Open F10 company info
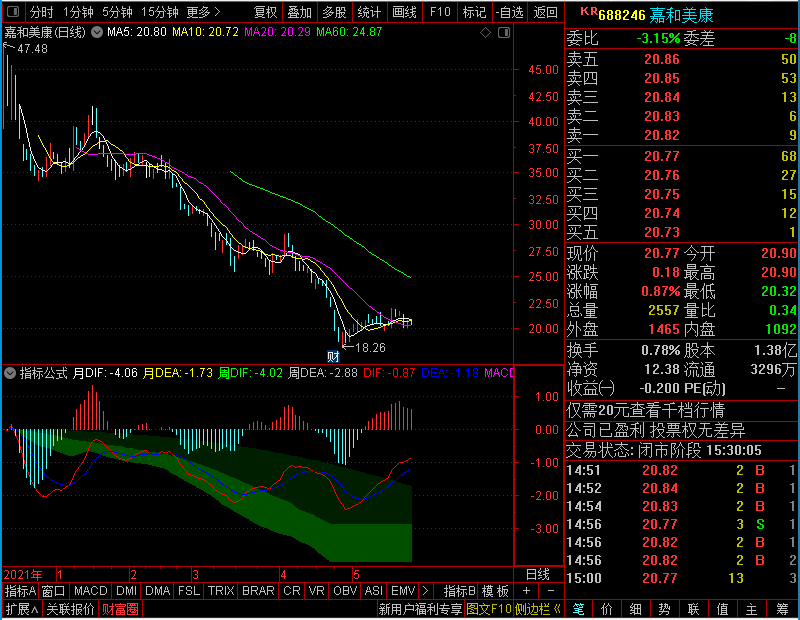Viewport: 800px width, 620px height. pos(440,12)
